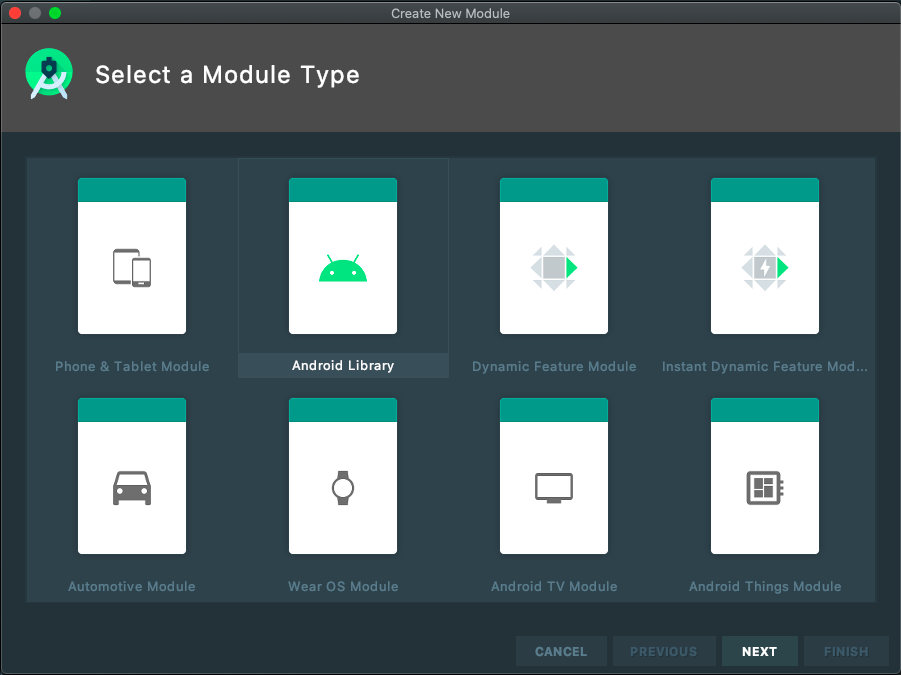The height and width of the screenshot is (675, 901).
Task: Click the Wear OS Module label
Action: pyautogui.click(x=343, y=586)
